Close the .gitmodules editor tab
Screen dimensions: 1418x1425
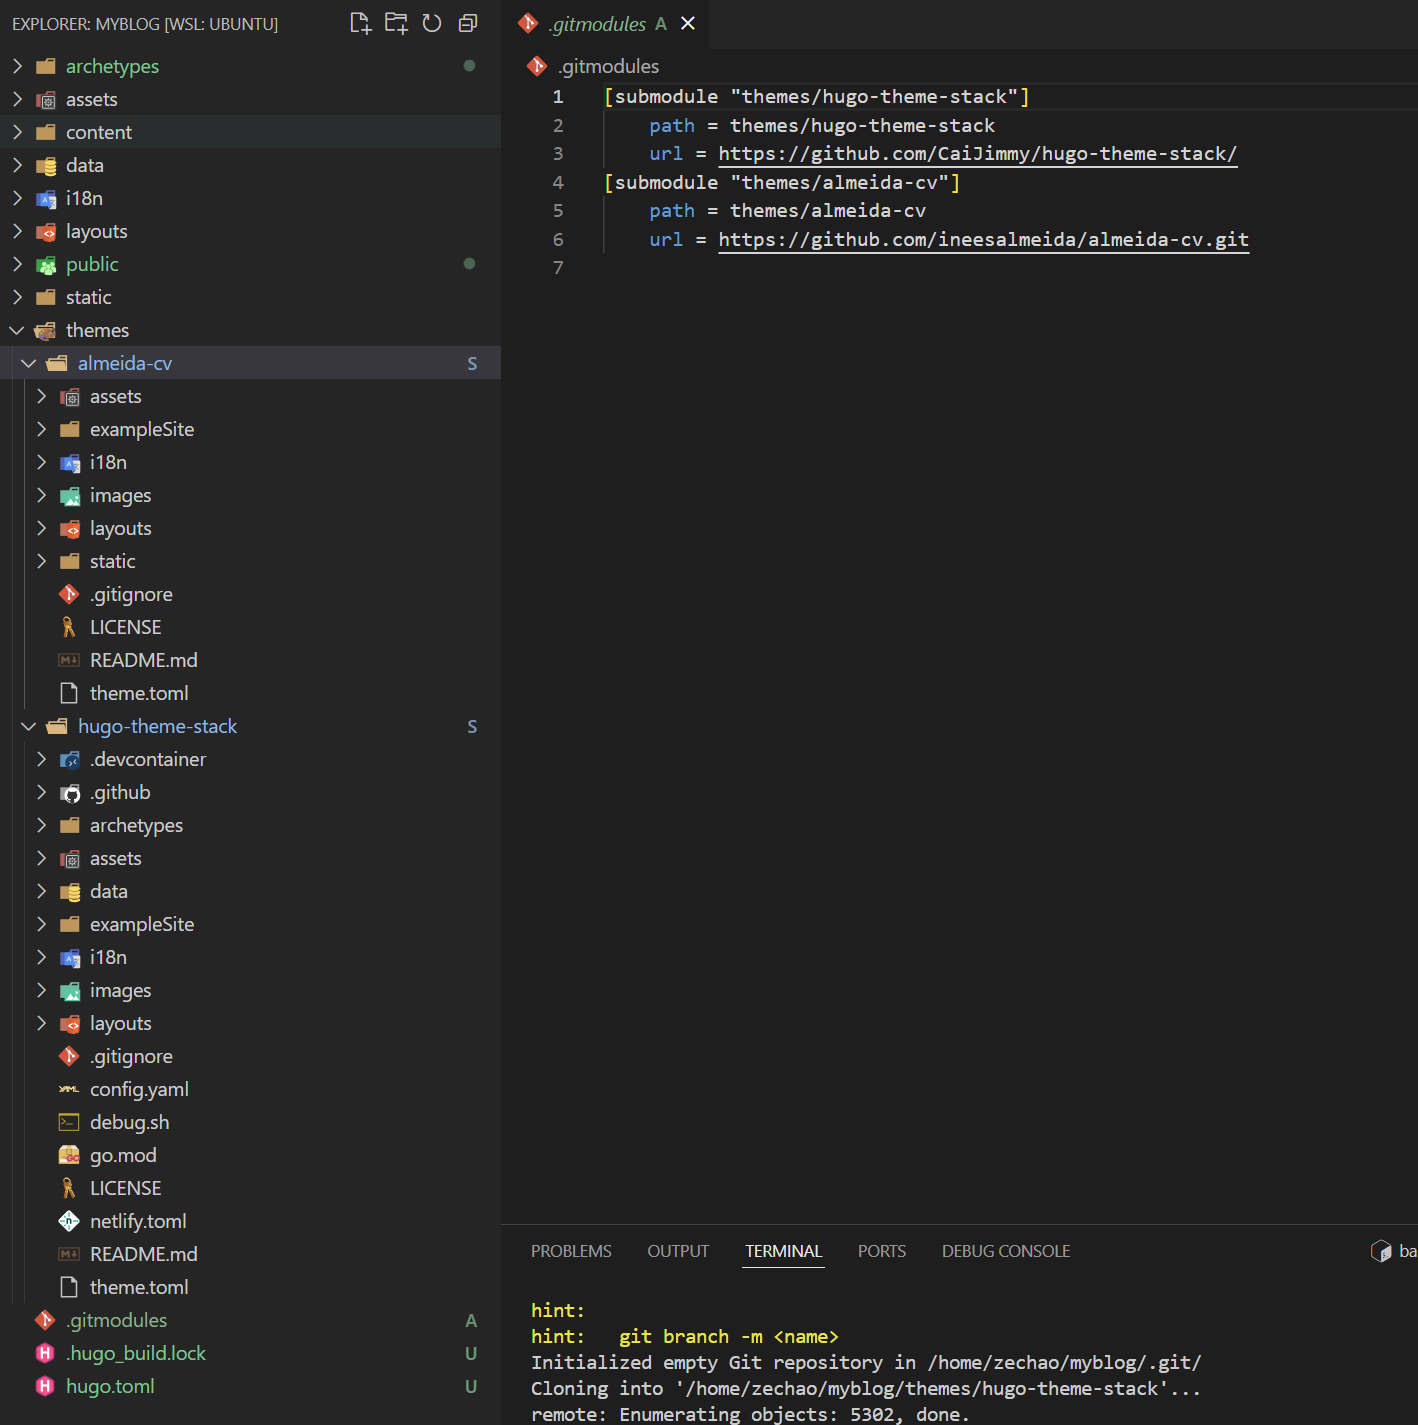pyautogui.click(x=688, y=23)
